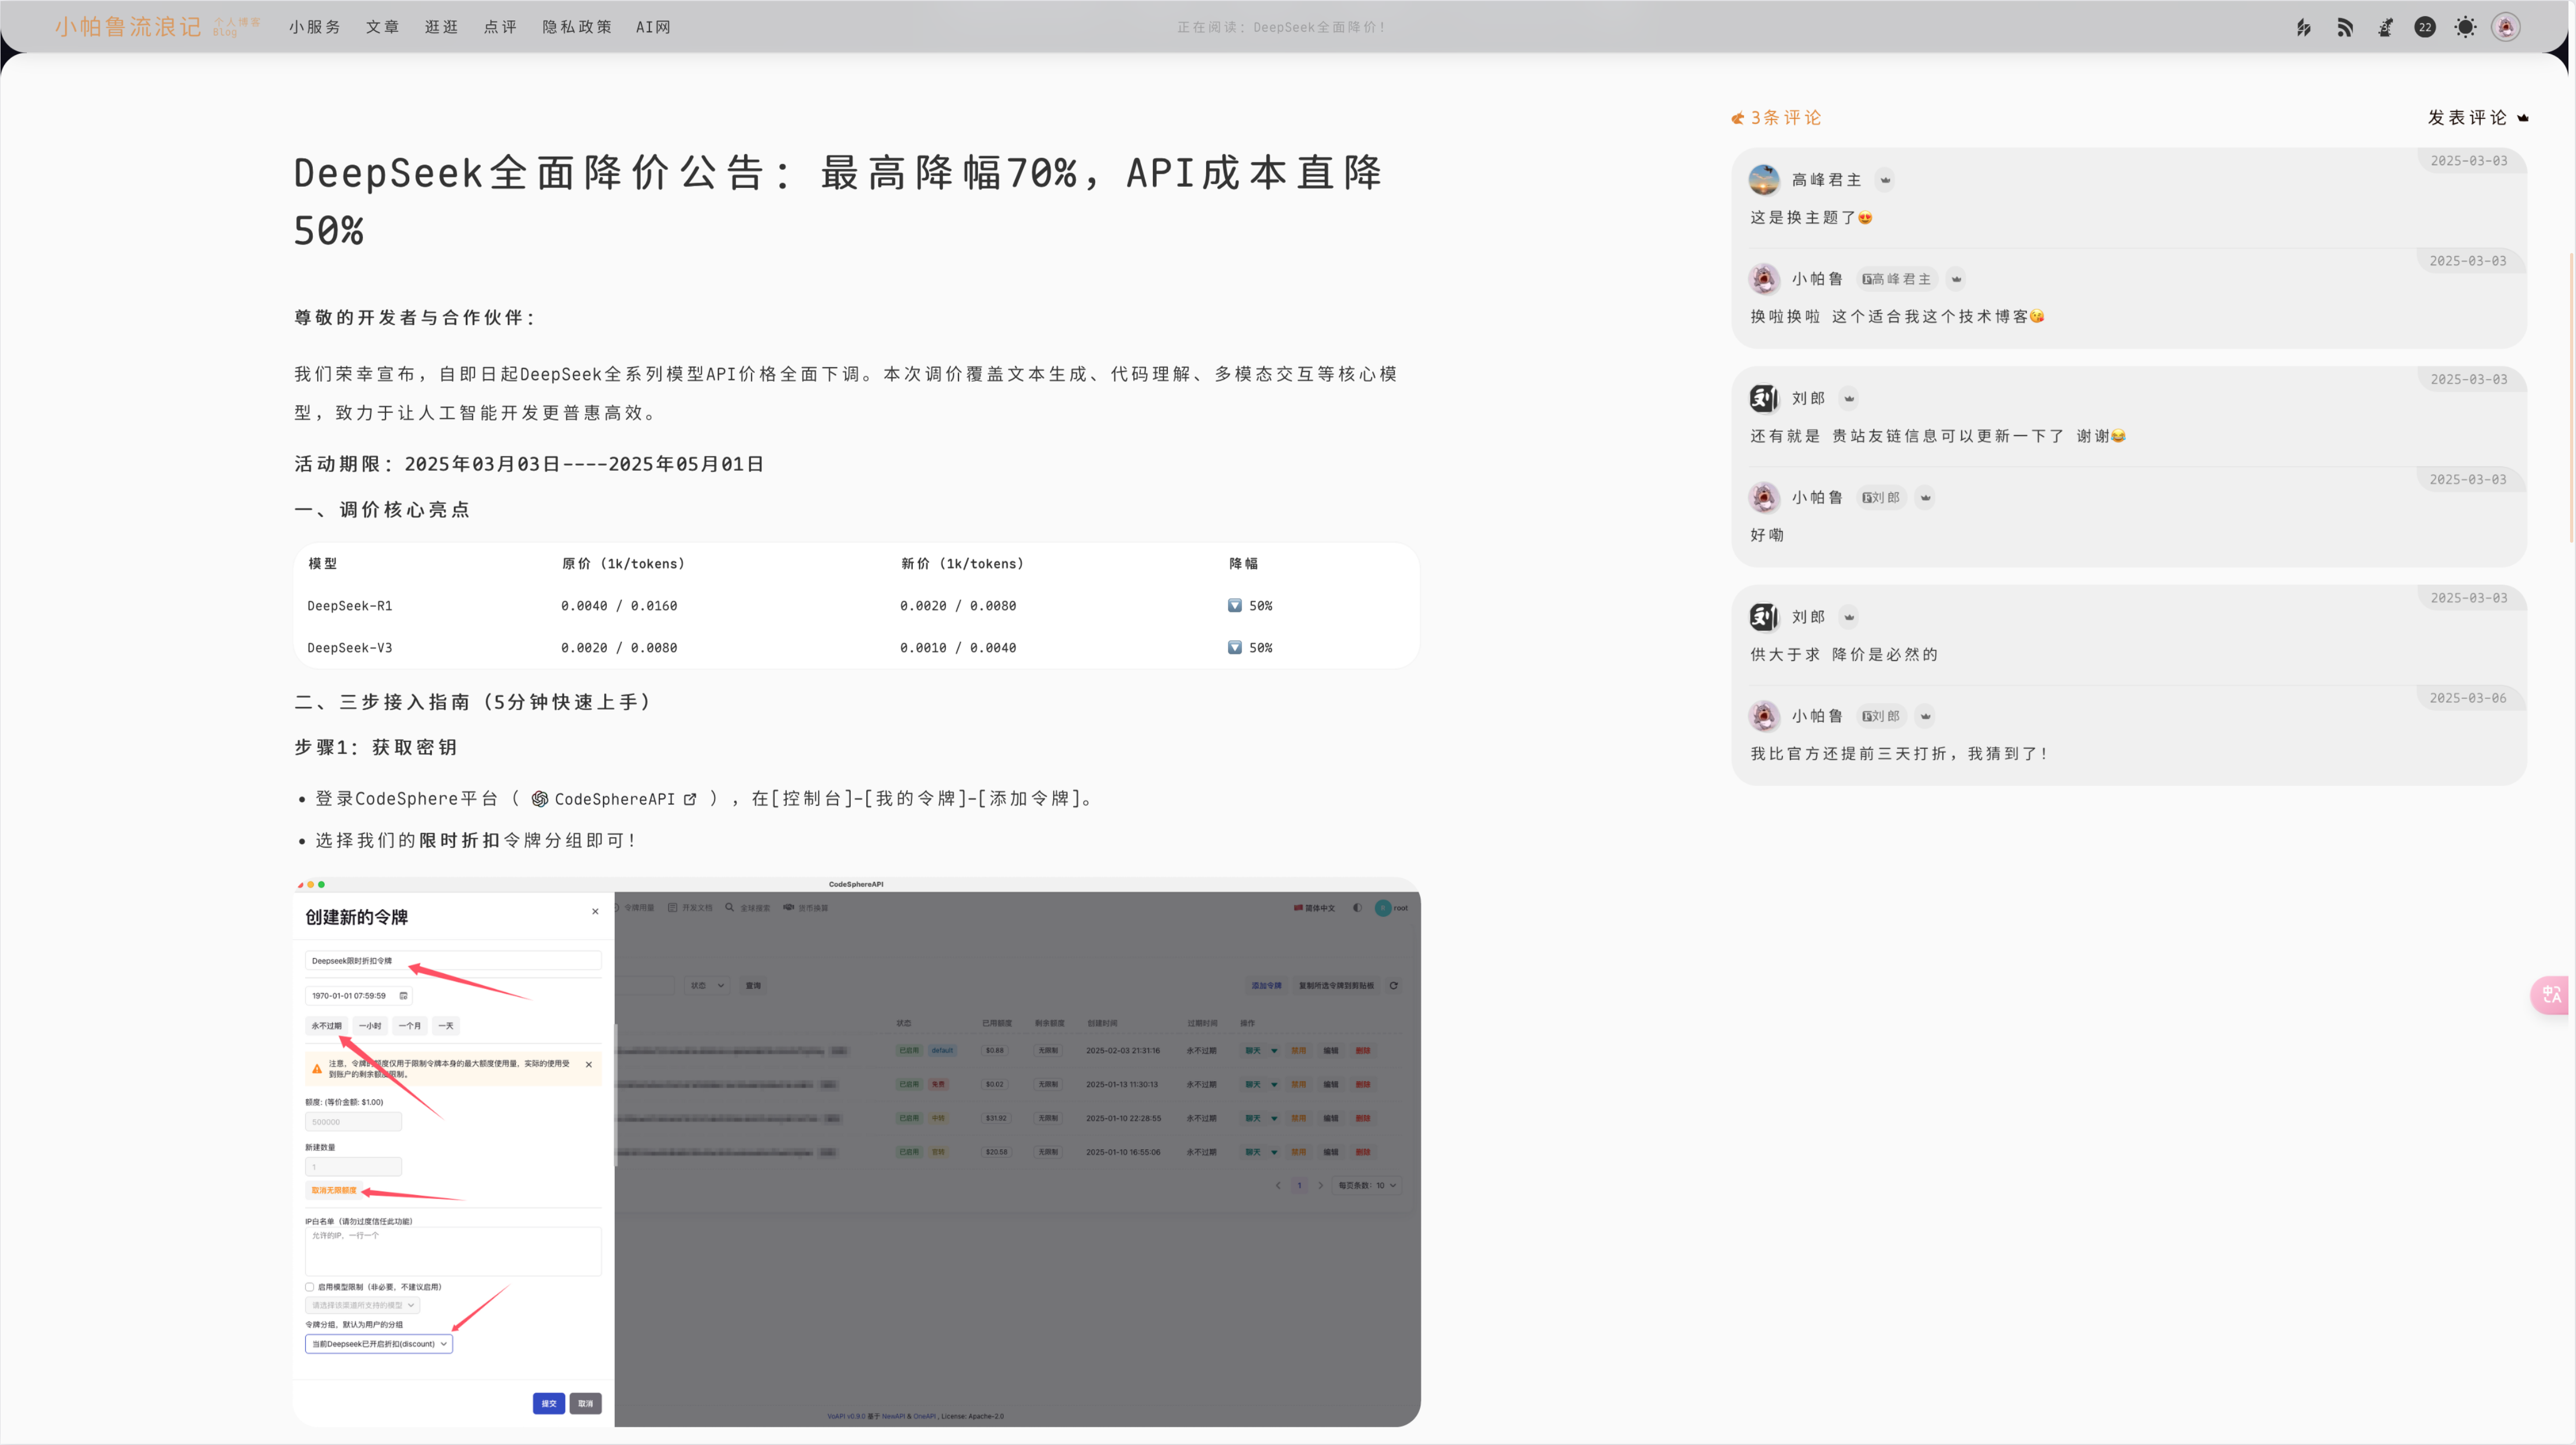Image resolution: width=2576 pixels, height=1445 pixels.
Task: Open the user avatar in the header
Action: pyautogui.click(x=2506, y=28)
